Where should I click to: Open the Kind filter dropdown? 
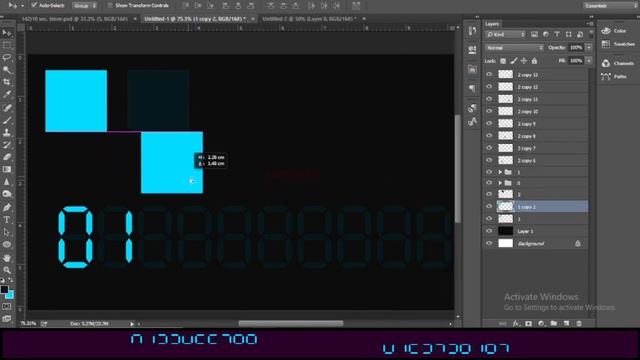tap(506, 35)
